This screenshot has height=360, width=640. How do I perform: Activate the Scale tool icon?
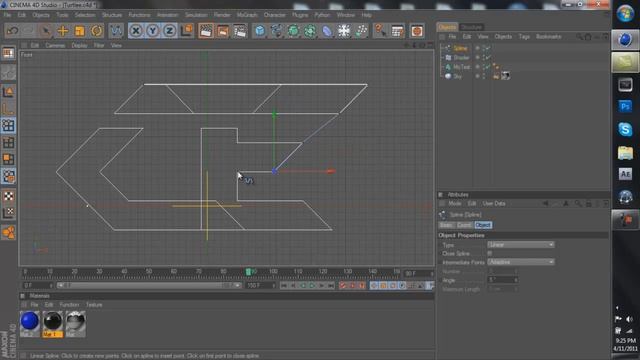(80, 31)
